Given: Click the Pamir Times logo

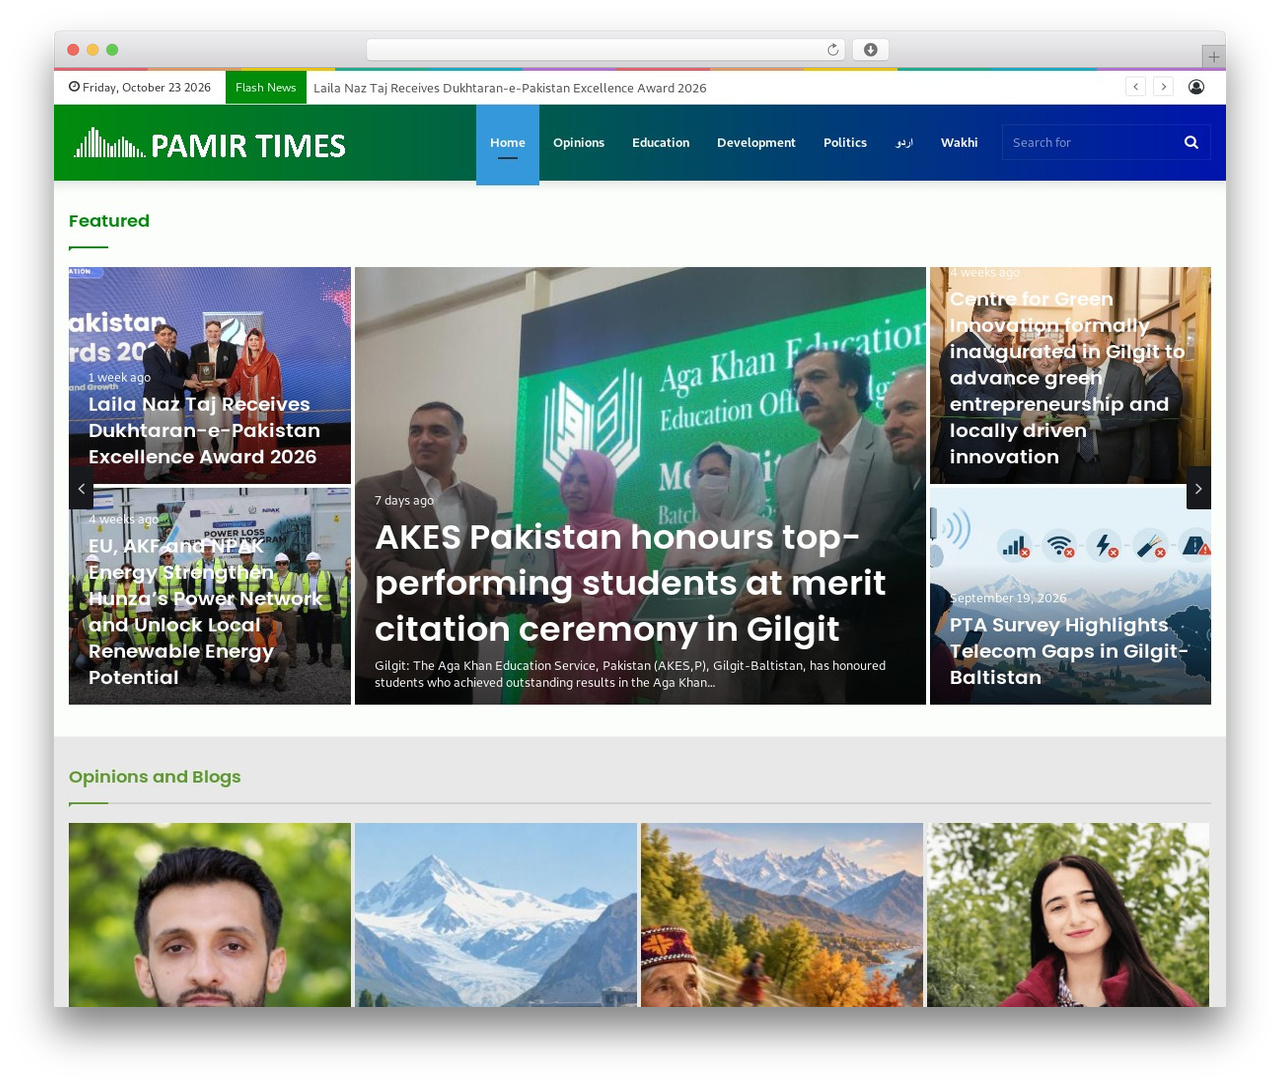Looking at the screenshot, I should (209, 144).
